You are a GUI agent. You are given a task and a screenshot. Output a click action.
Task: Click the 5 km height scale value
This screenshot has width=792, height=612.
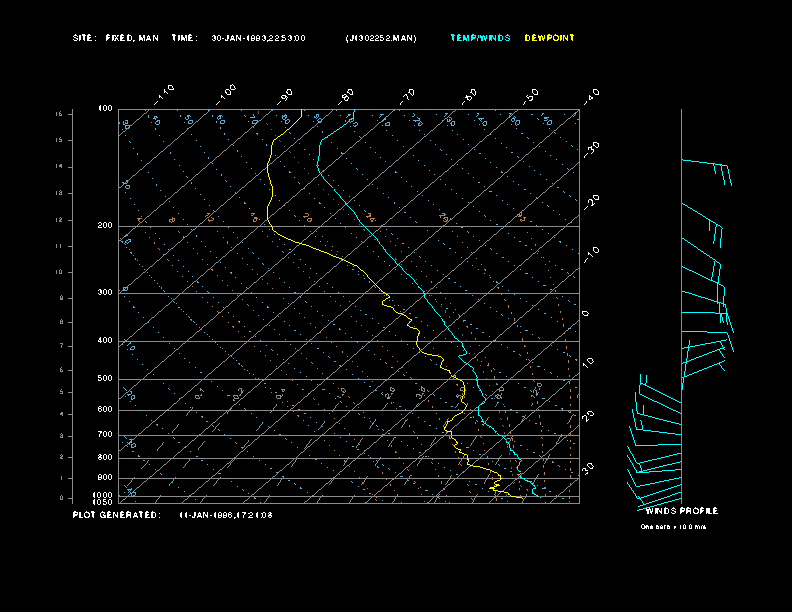pos(61,392)
